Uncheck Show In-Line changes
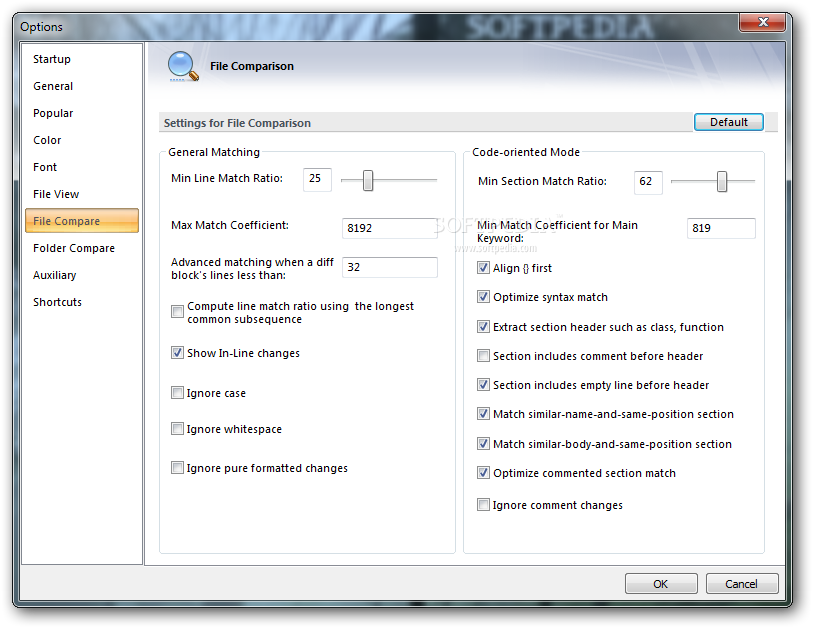Screen dimensions: 813x628 tap(177, 353)
